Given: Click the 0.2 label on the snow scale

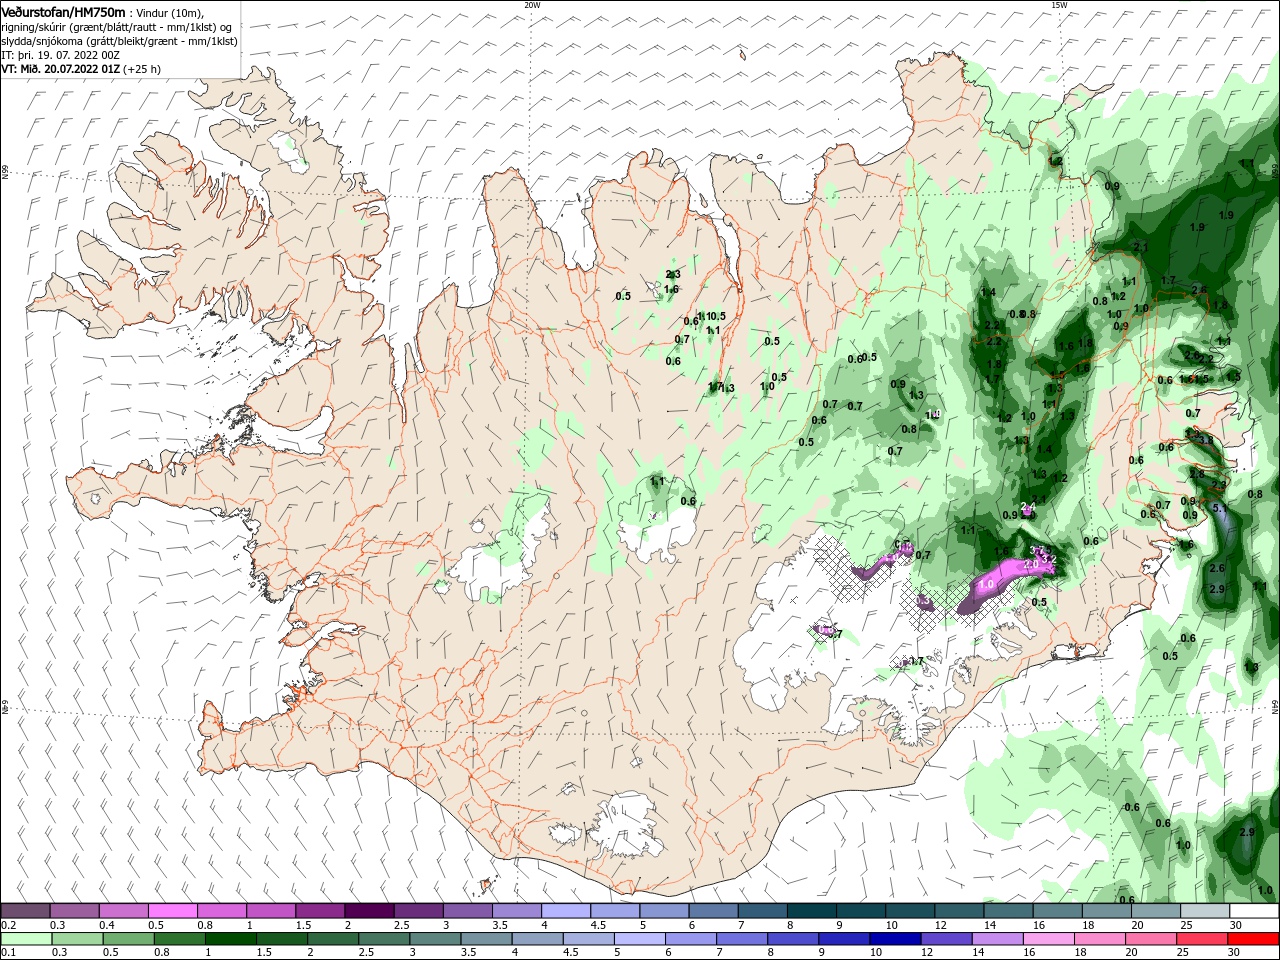Looking at the screenshot, I should [8, 925].
